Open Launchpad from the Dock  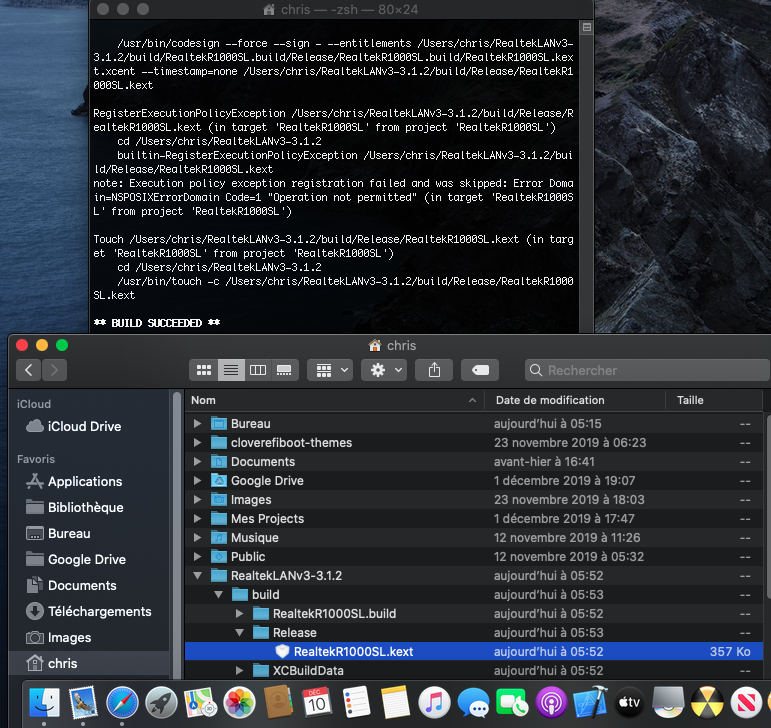[x=161, y=702]
